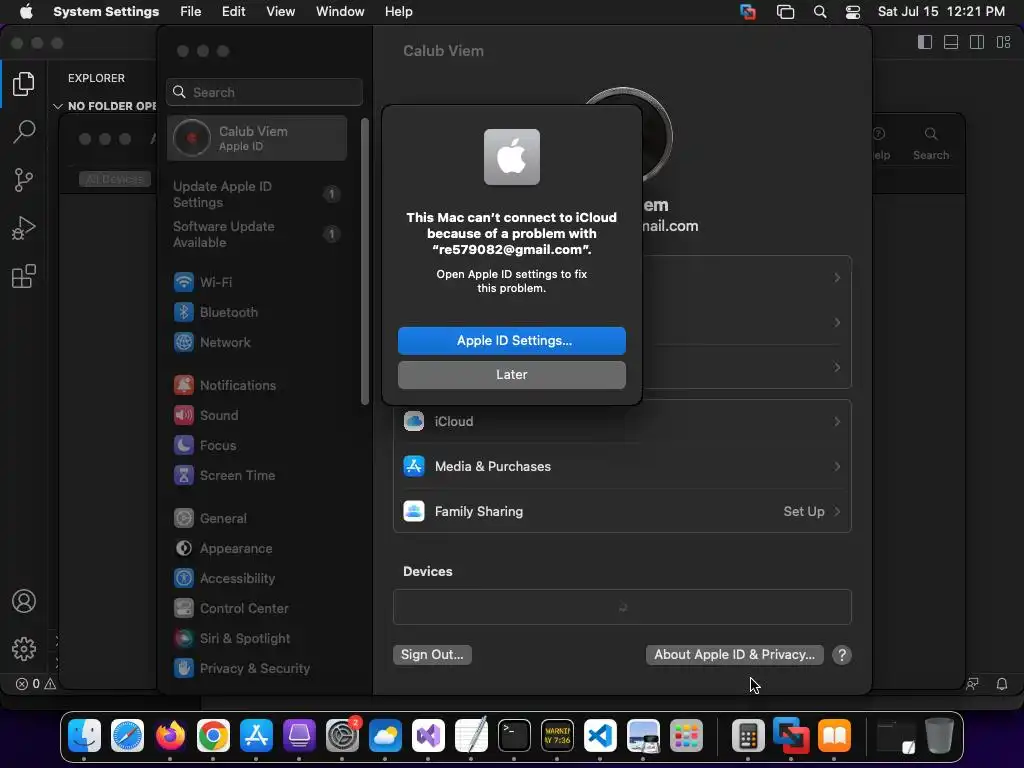Launch Safari from the Dock
The width and height of the screenshot is (1024, 768).
pyautogui.click(x=127, y=736)
